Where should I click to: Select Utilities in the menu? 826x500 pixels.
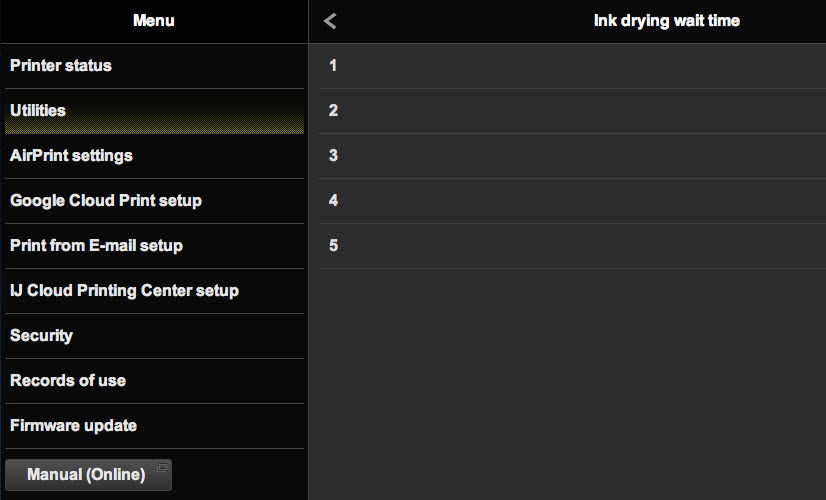[154, 111]
